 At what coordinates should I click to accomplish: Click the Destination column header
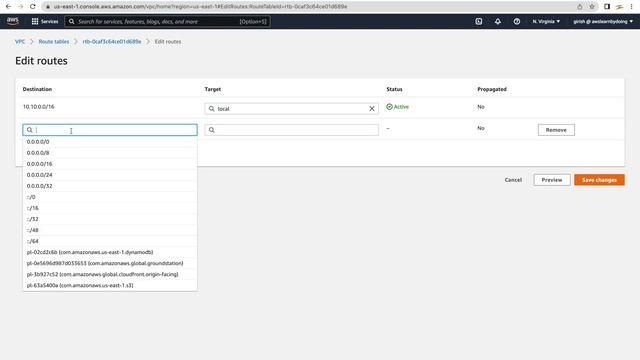tap(37, 89)
